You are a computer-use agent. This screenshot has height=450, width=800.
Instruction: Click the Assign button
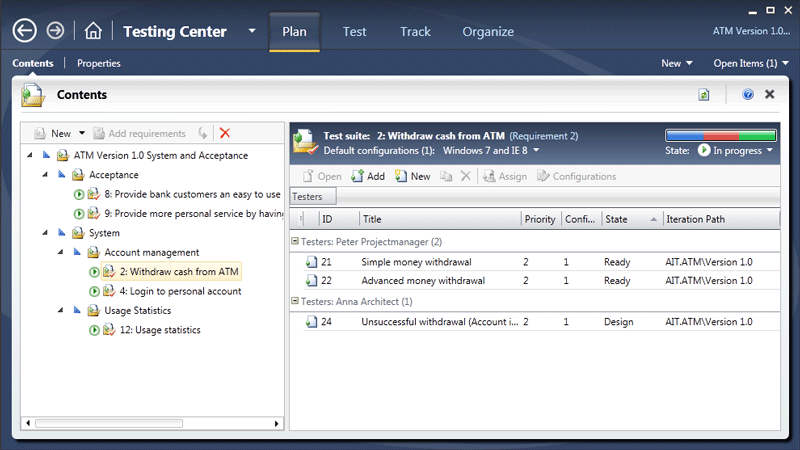pos(505,176)
